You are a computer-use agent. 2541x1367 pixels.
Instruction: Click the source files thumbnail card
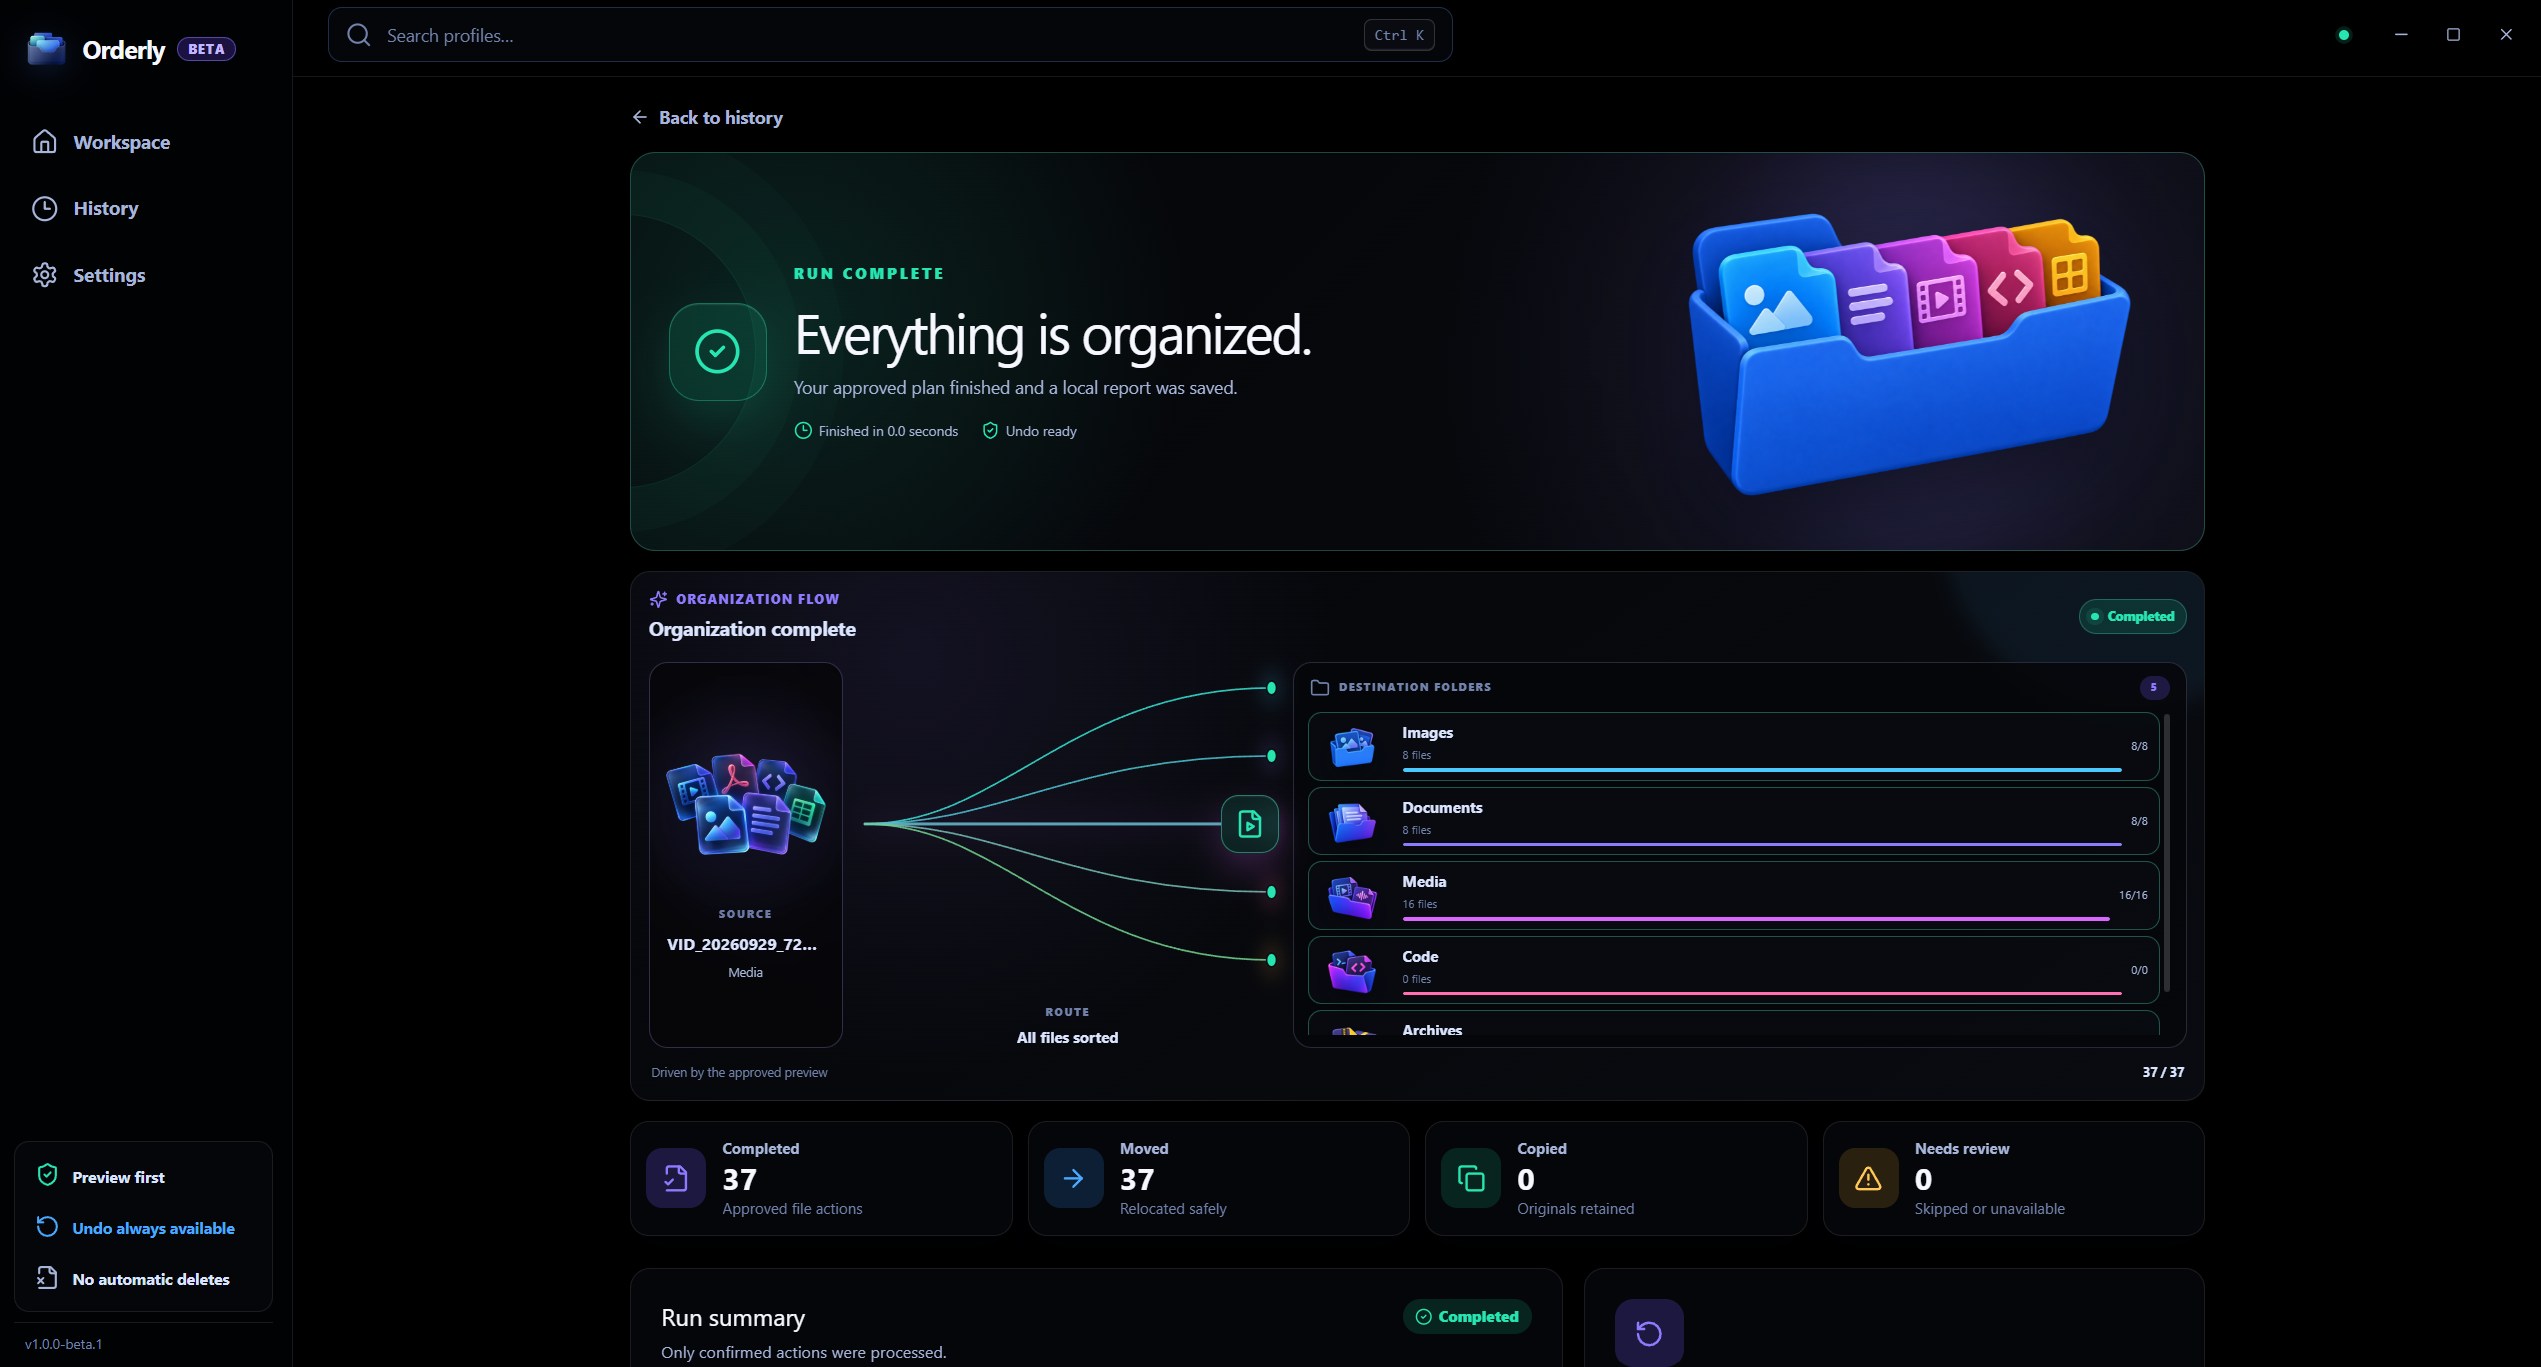745,855
